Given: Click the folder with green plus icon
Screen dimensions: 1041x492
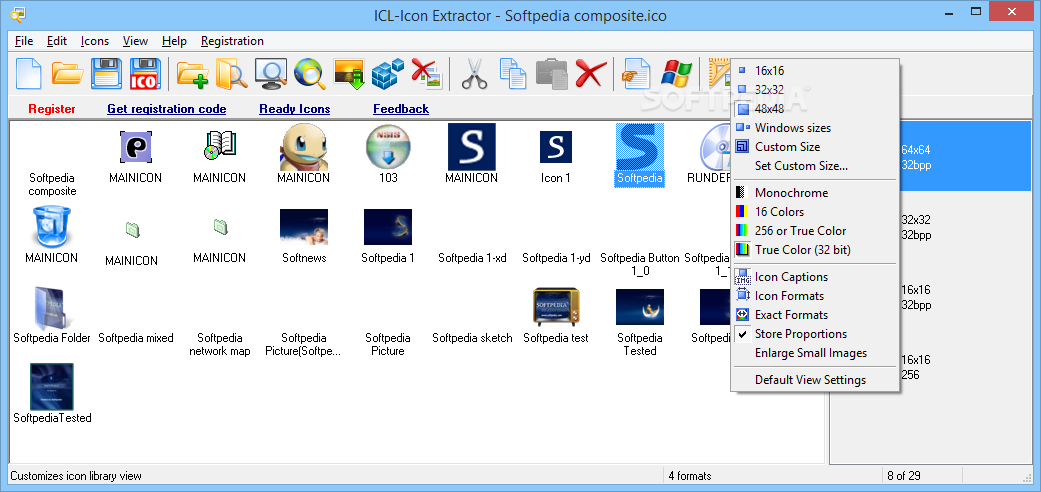Looking at the screenshot, I should click(x=193, y=73).
